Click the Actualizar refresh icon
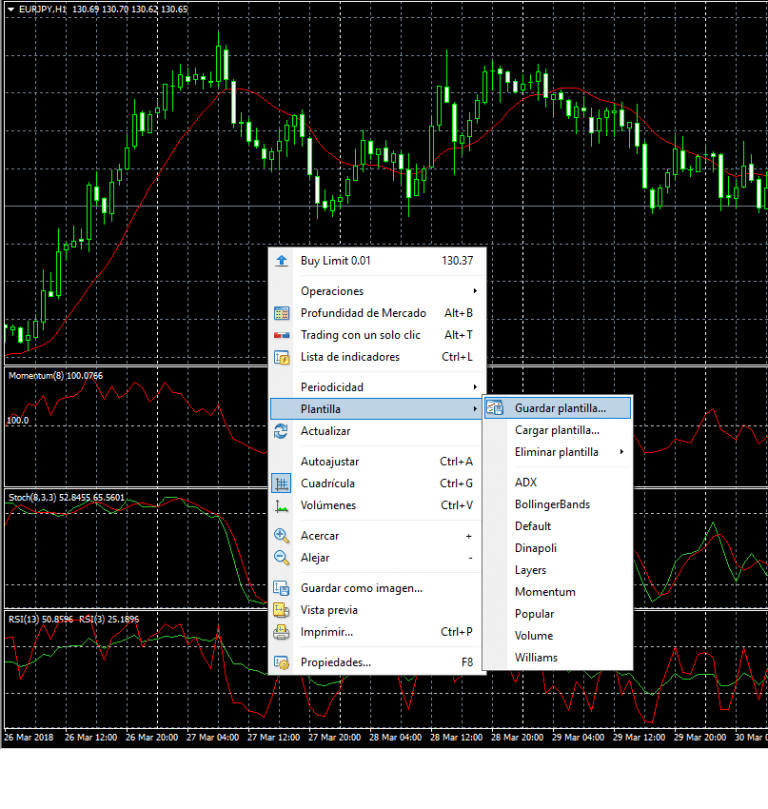 [x=282, y=431]
